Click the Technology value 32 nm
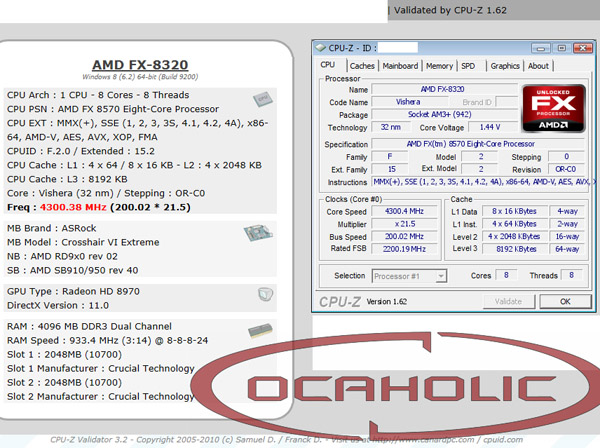The image size is (600, 448). coord(391,127)
